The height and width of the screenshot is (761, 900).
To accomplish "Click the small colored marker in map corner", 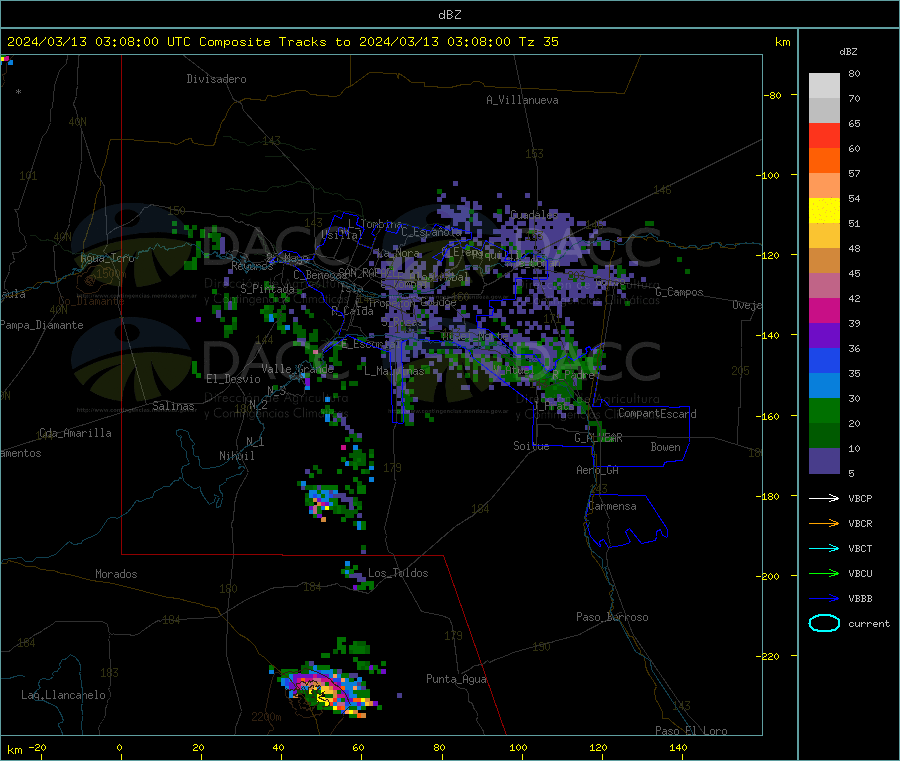I will click(7, 60).
